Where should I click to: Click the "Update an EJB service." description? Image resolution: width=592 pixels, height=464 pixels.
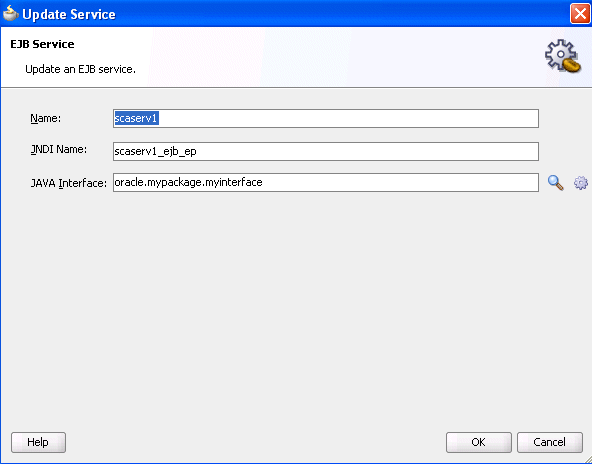pyautogui.click(x=80, y=69)
